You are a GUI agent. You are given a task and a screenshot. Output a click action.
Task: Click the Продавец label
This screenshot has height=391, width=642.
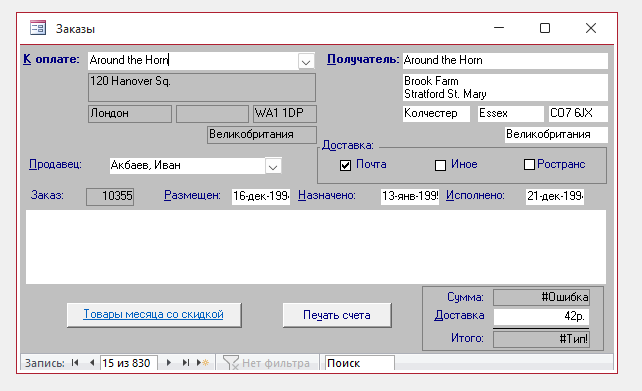click(x=55, y=165)
